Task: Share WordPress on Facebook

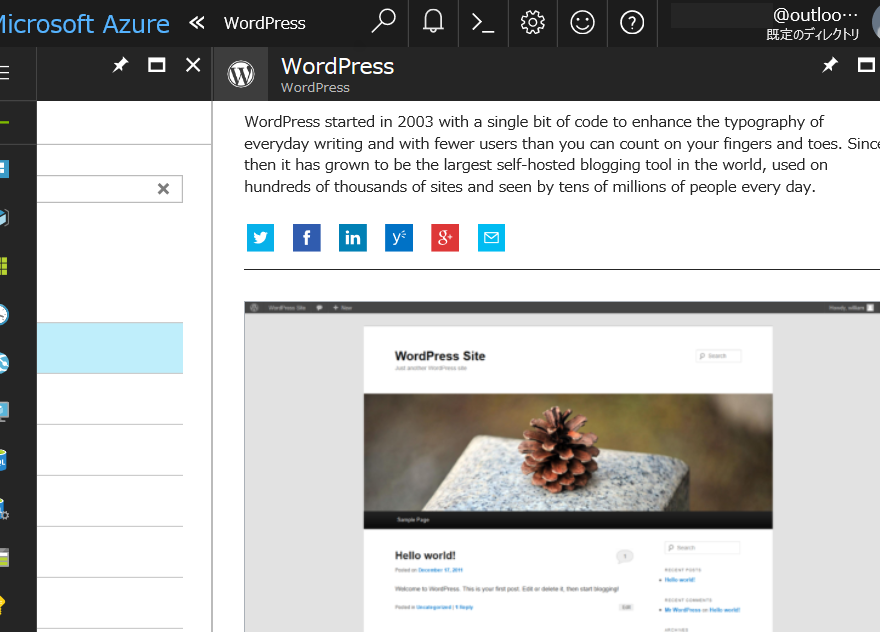Action: tap(306, 237)
